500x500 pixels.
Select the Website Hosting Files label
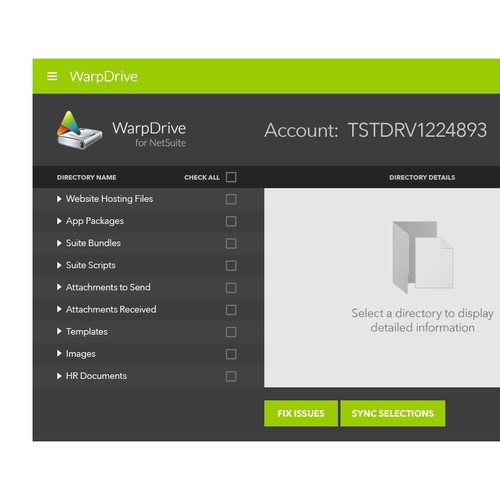coord(109,199)
